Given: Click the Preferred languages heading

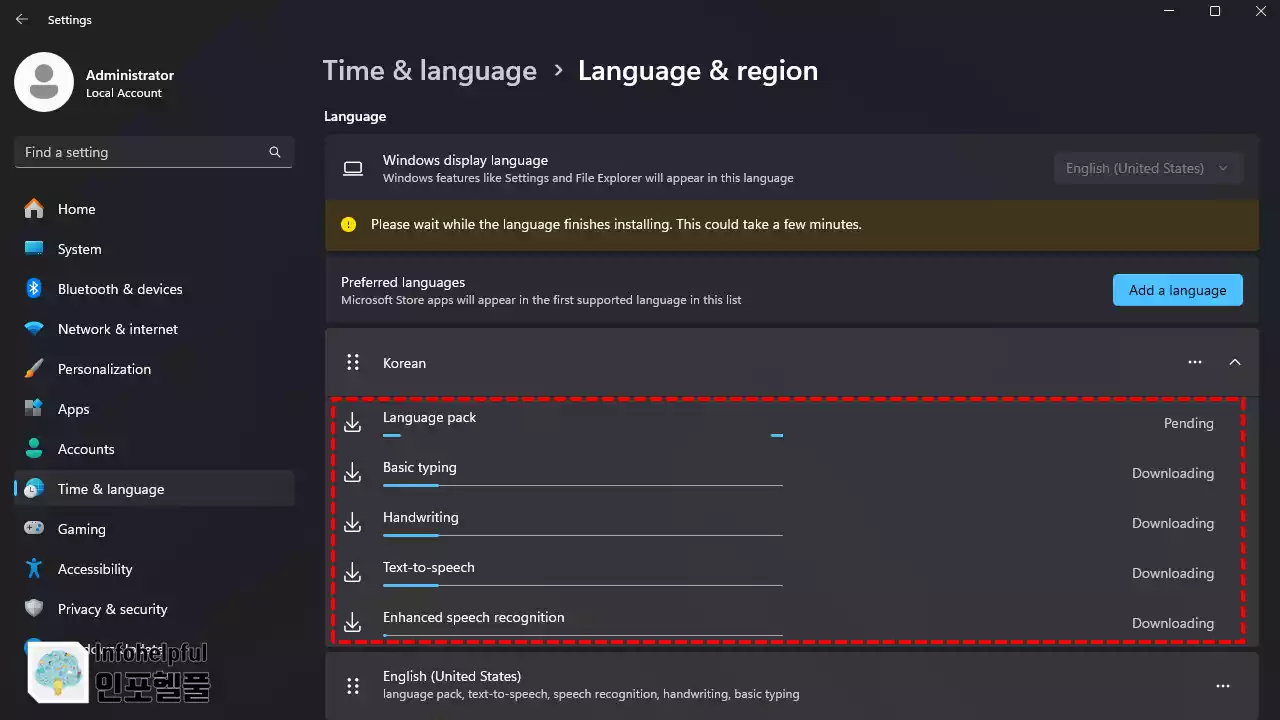Looking at the screenshot, I should point(403,282).
